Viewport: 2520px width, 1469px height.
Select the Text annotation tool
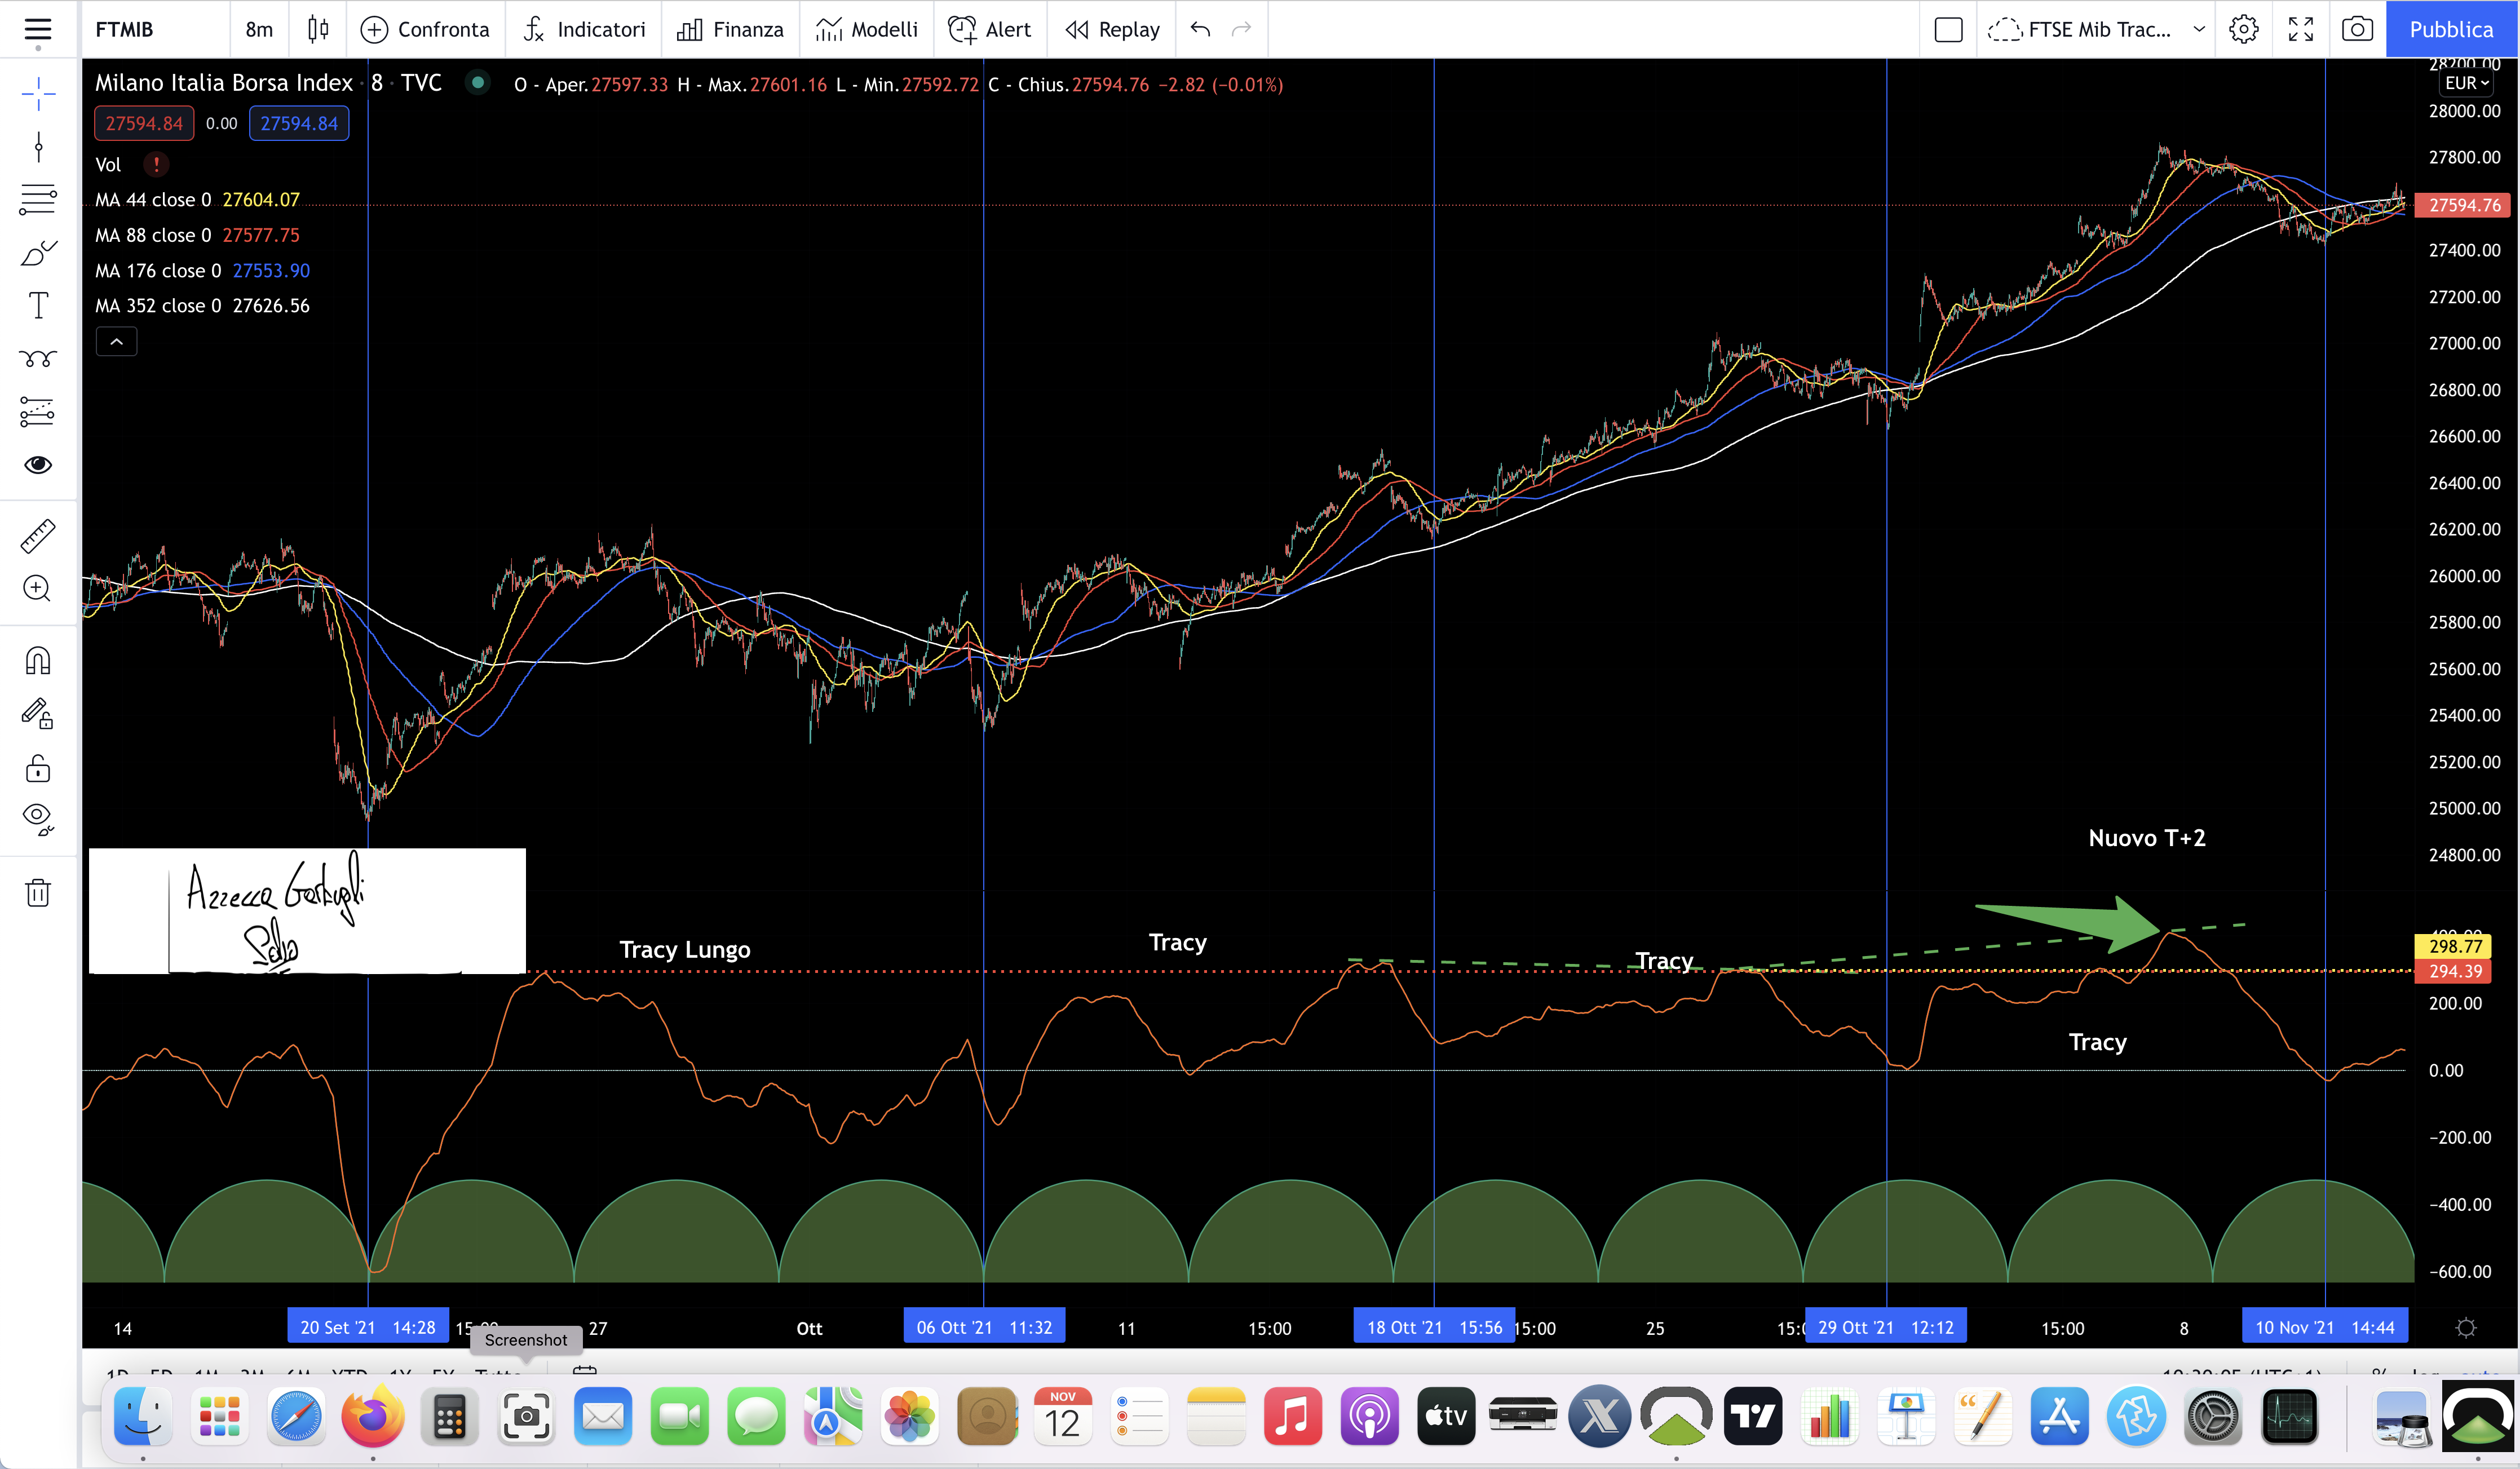coord(38,305)
